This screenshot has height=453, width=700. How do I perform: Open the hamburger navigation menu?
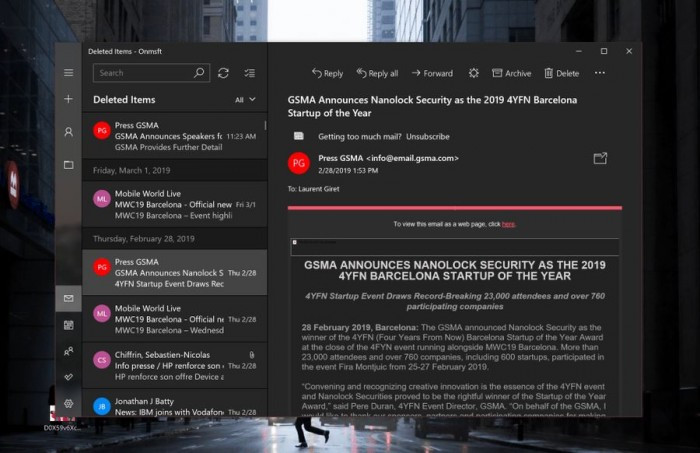pyautogui.click(x=68, y=72)
